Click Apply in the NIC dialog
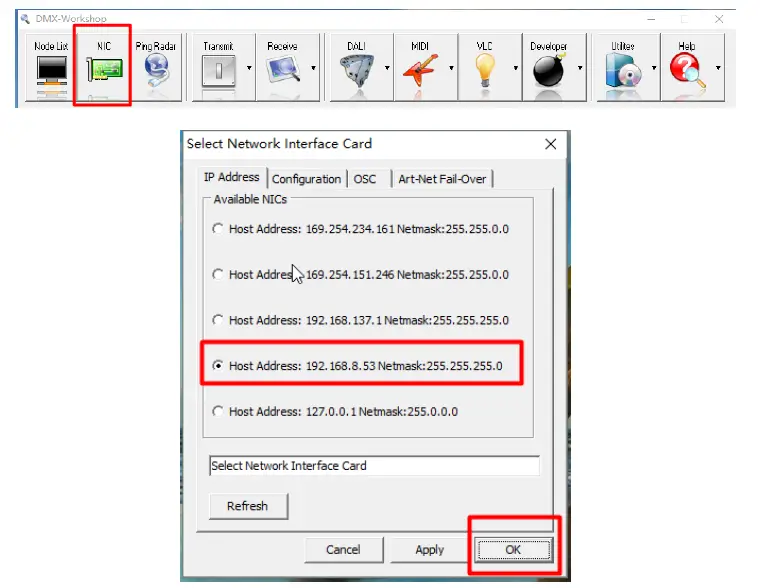Image resolution: width=760 pixels, height=588 pixels. 429,550
